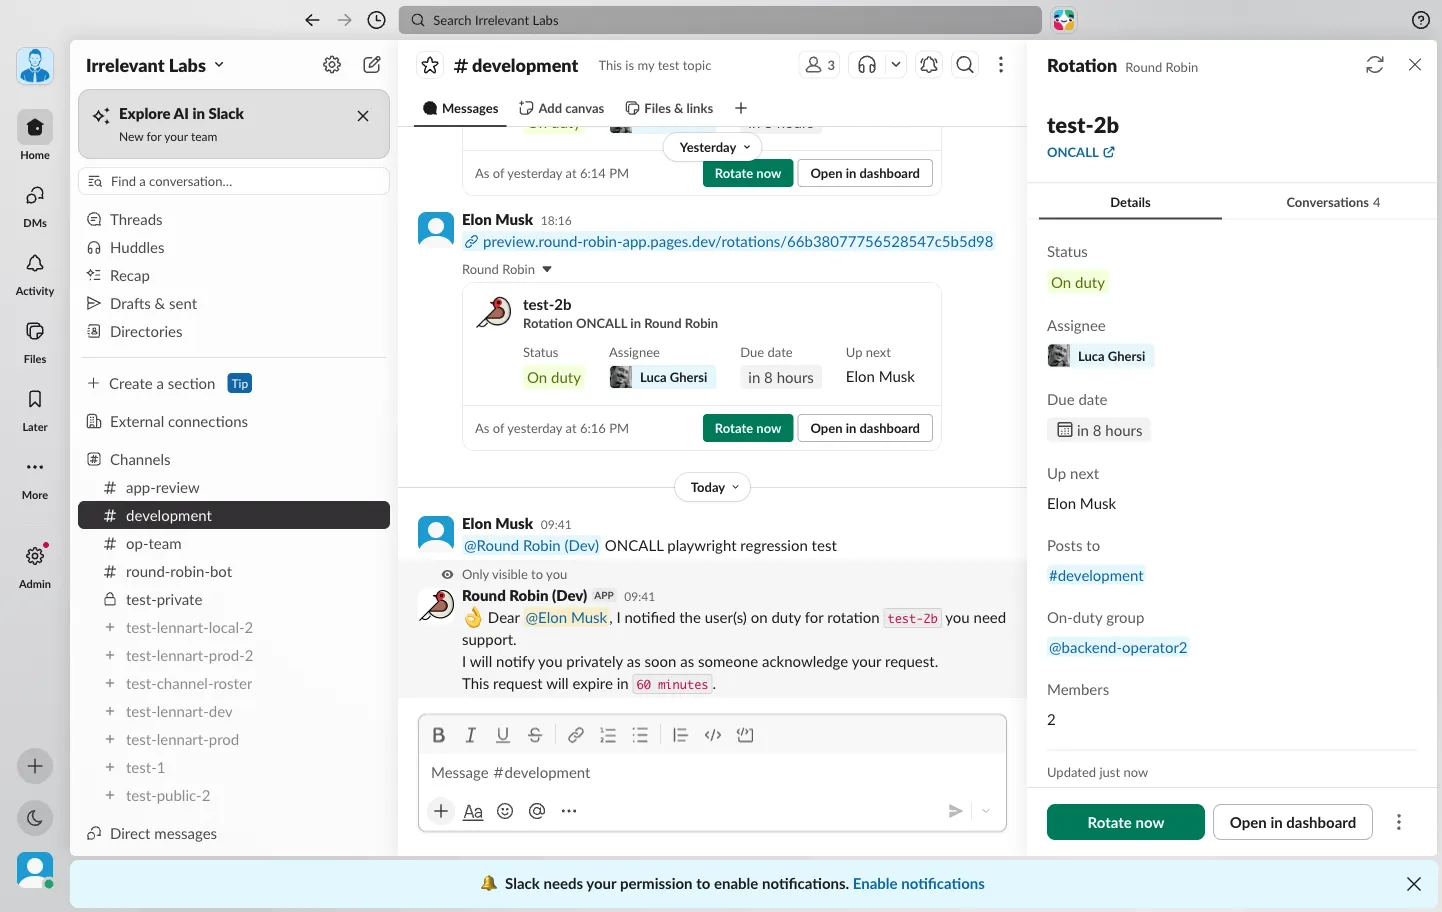Screen dimensions: 1442x912
Task: Switch to the Messages tab
Action: tap(460, 108)
